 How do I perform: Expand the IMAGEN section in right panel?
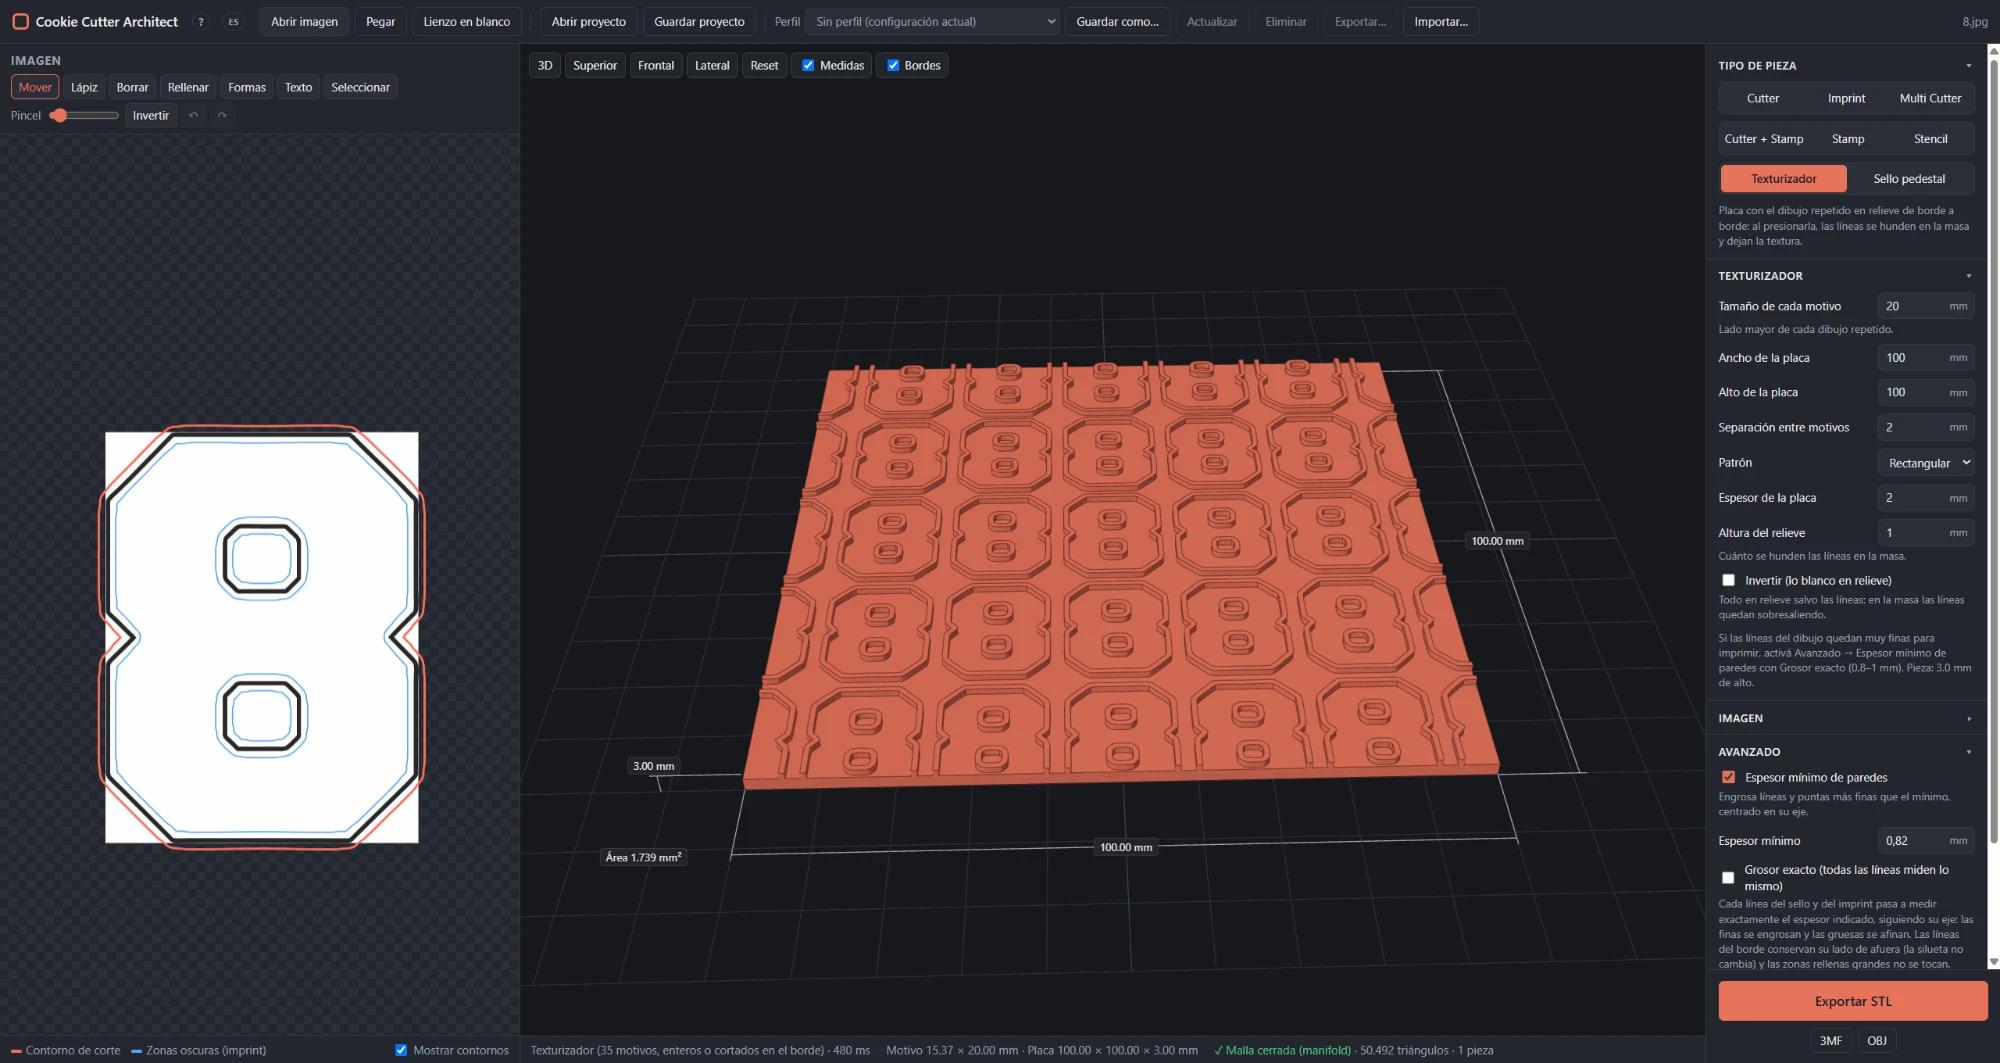coord(1969,719)
